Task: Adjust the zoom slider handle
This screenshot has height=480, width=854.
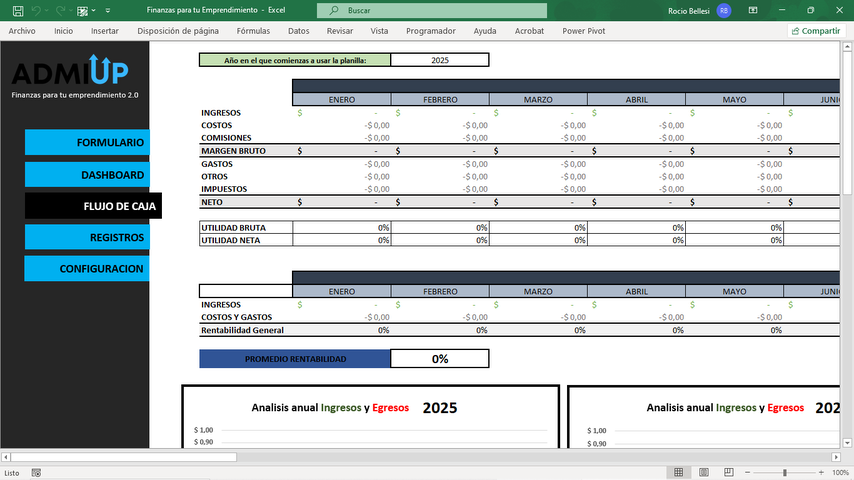Action: tap(784, 472)
